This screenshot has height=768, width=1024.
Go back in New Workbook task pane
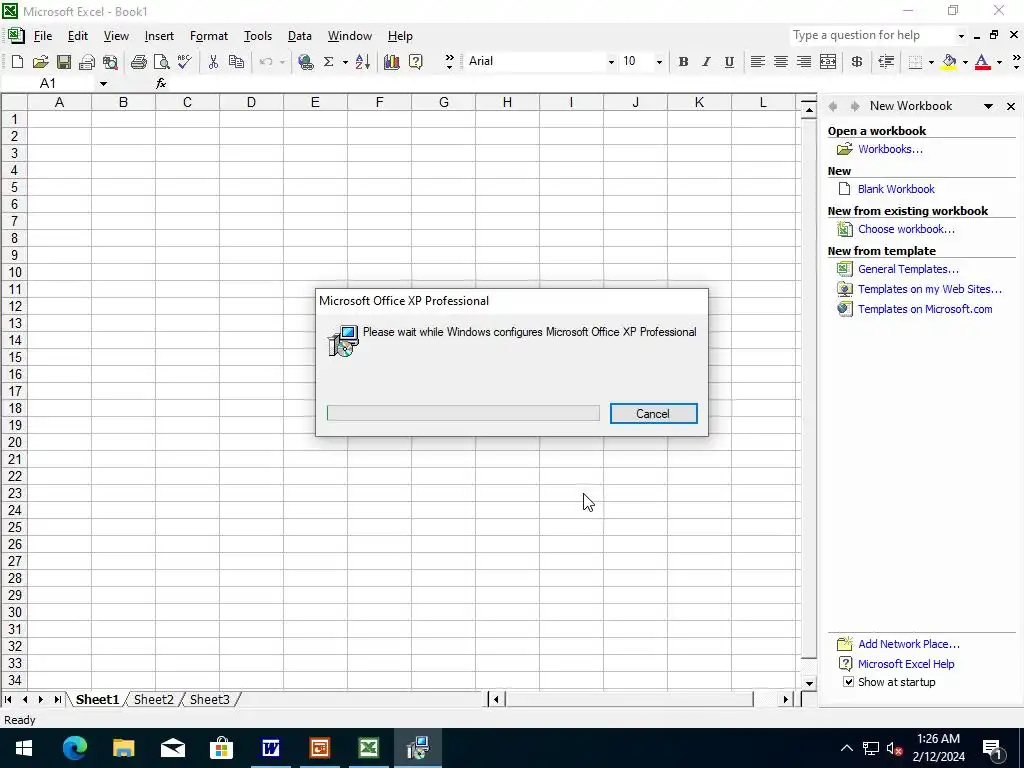click(833, 106)
